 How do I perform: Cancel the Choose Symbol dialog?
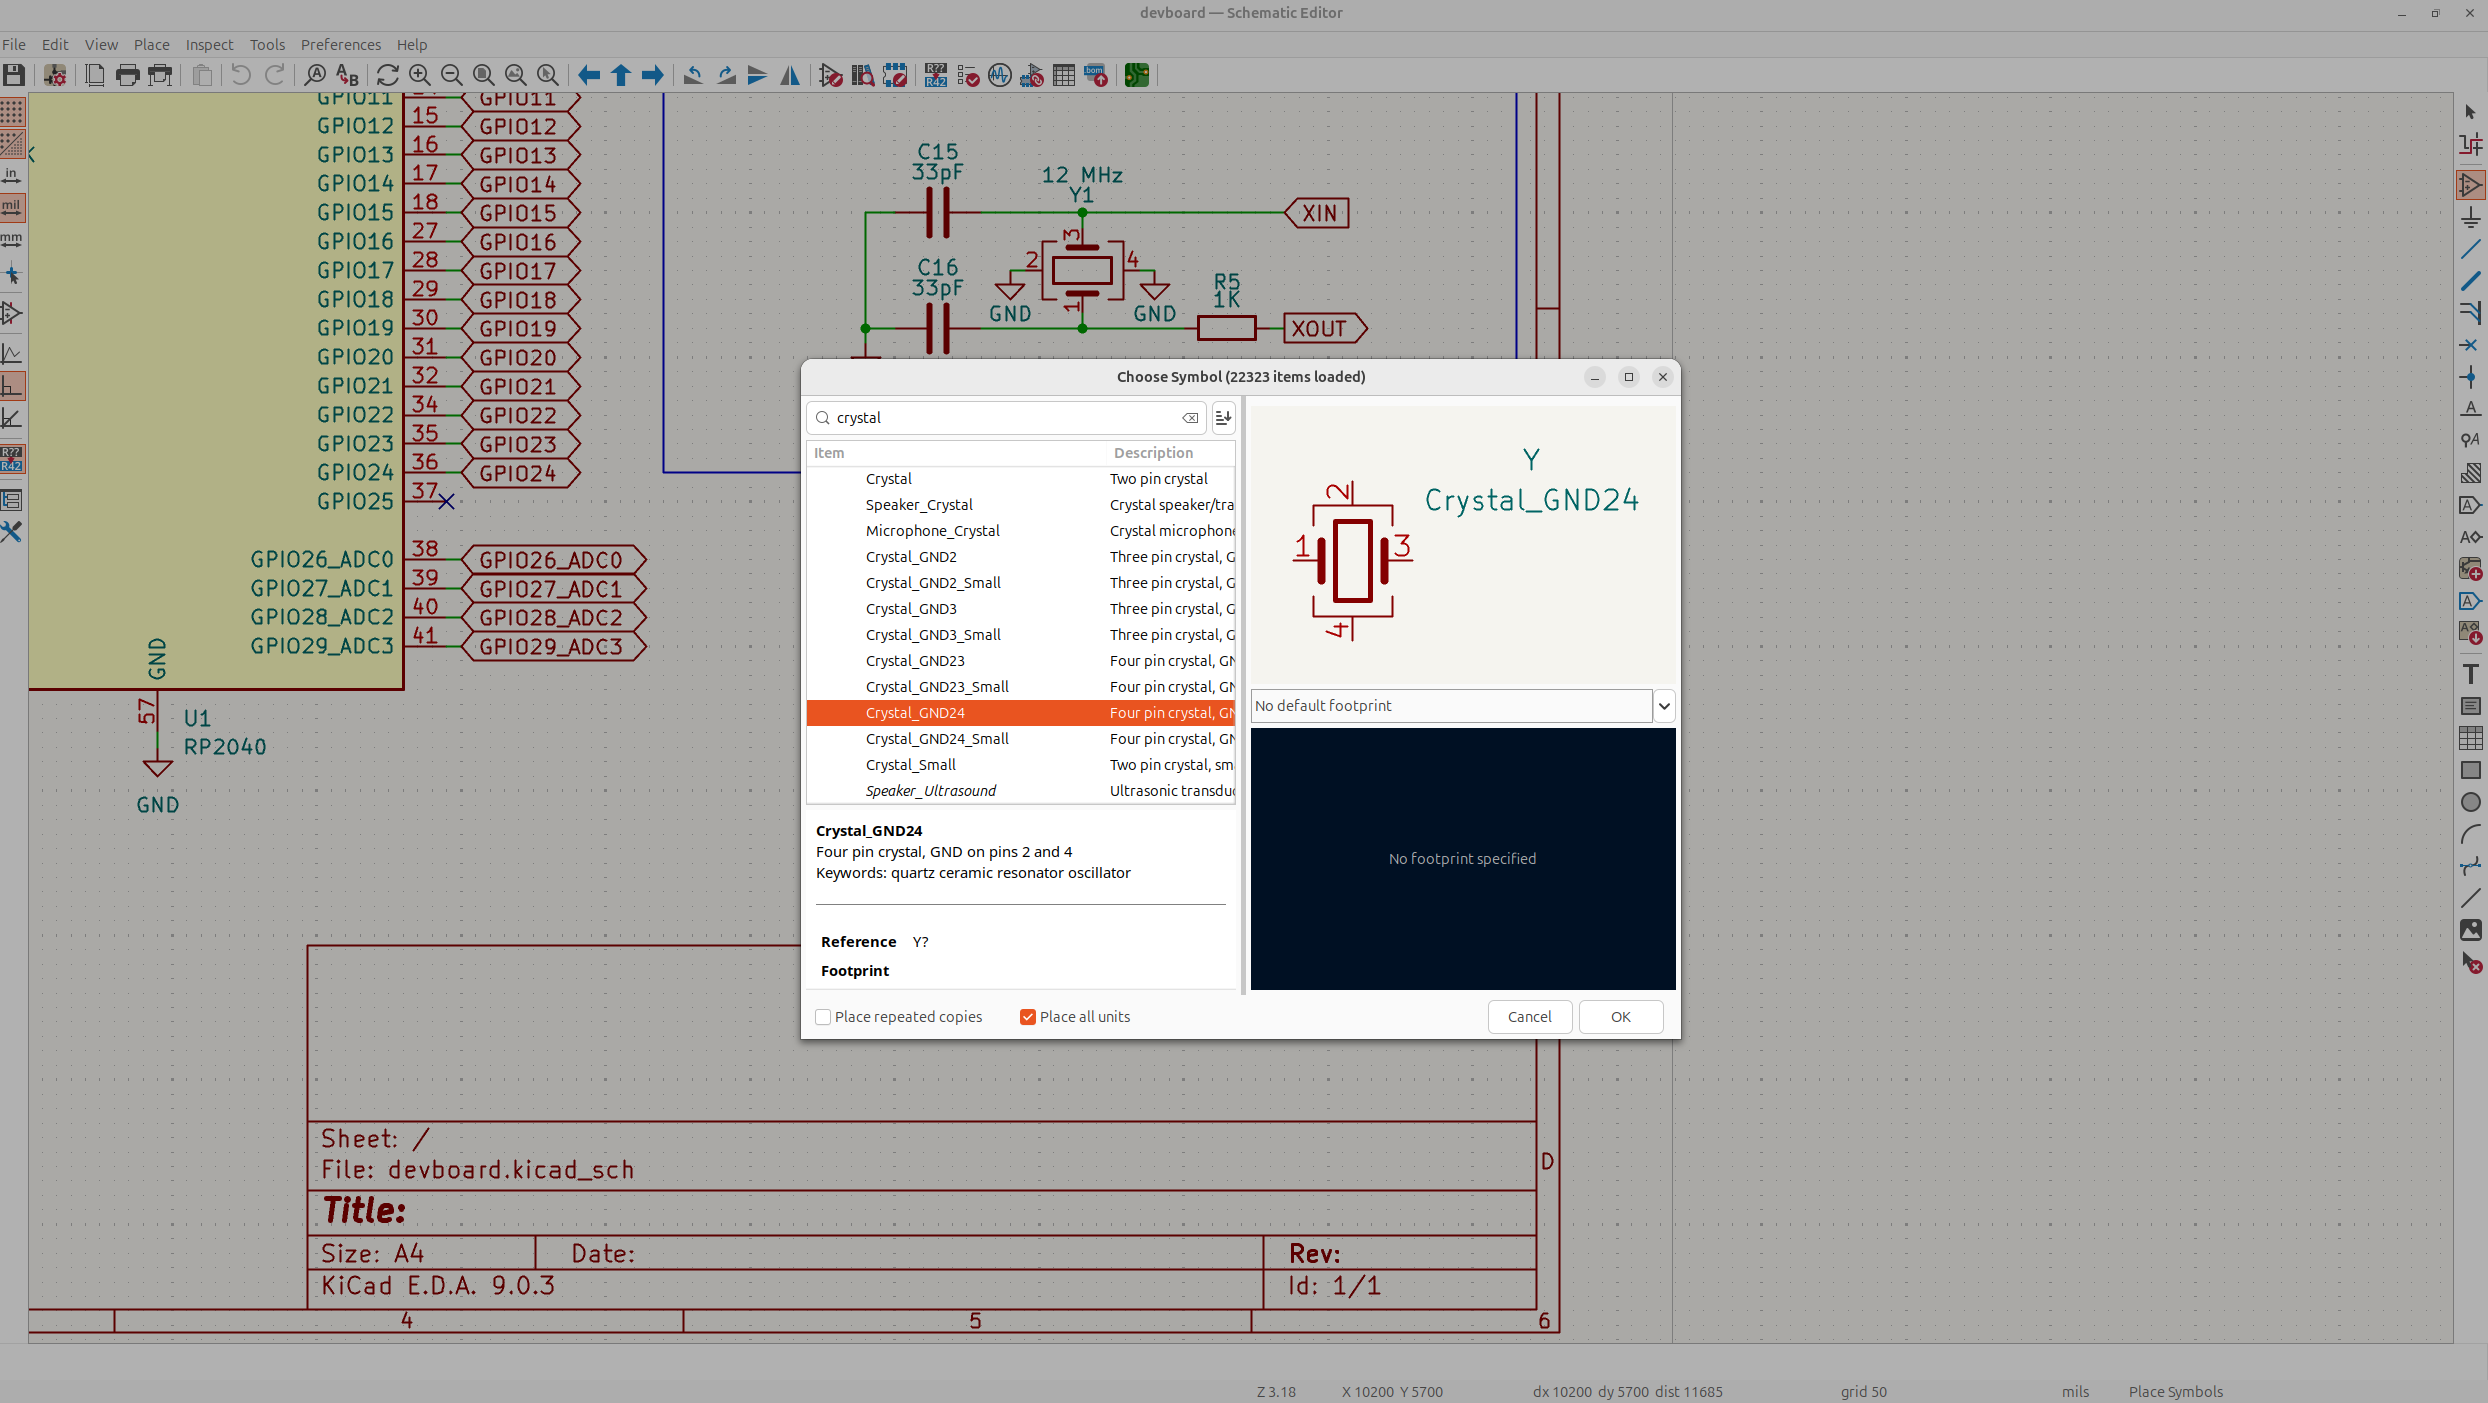coord(1529,1017)
